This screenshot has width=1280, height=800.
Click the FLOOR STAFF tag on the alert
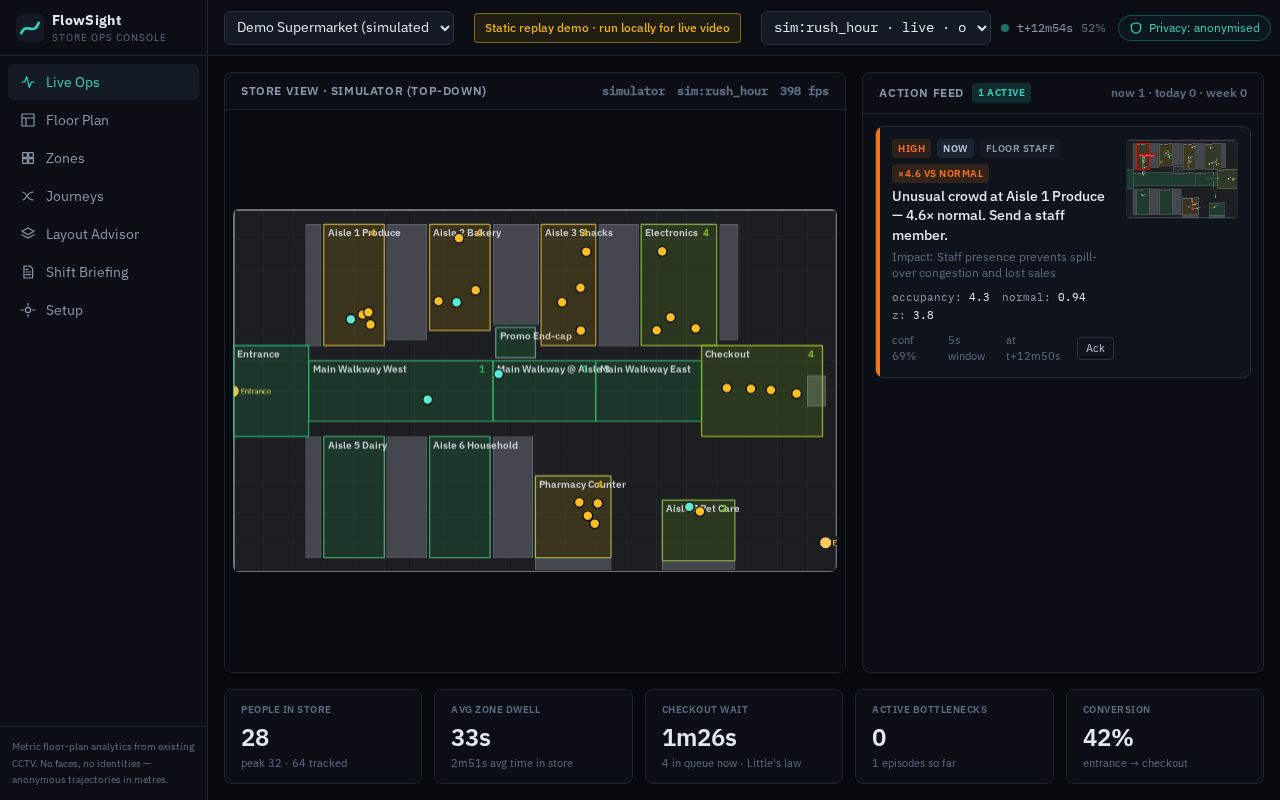(1020, 148)
